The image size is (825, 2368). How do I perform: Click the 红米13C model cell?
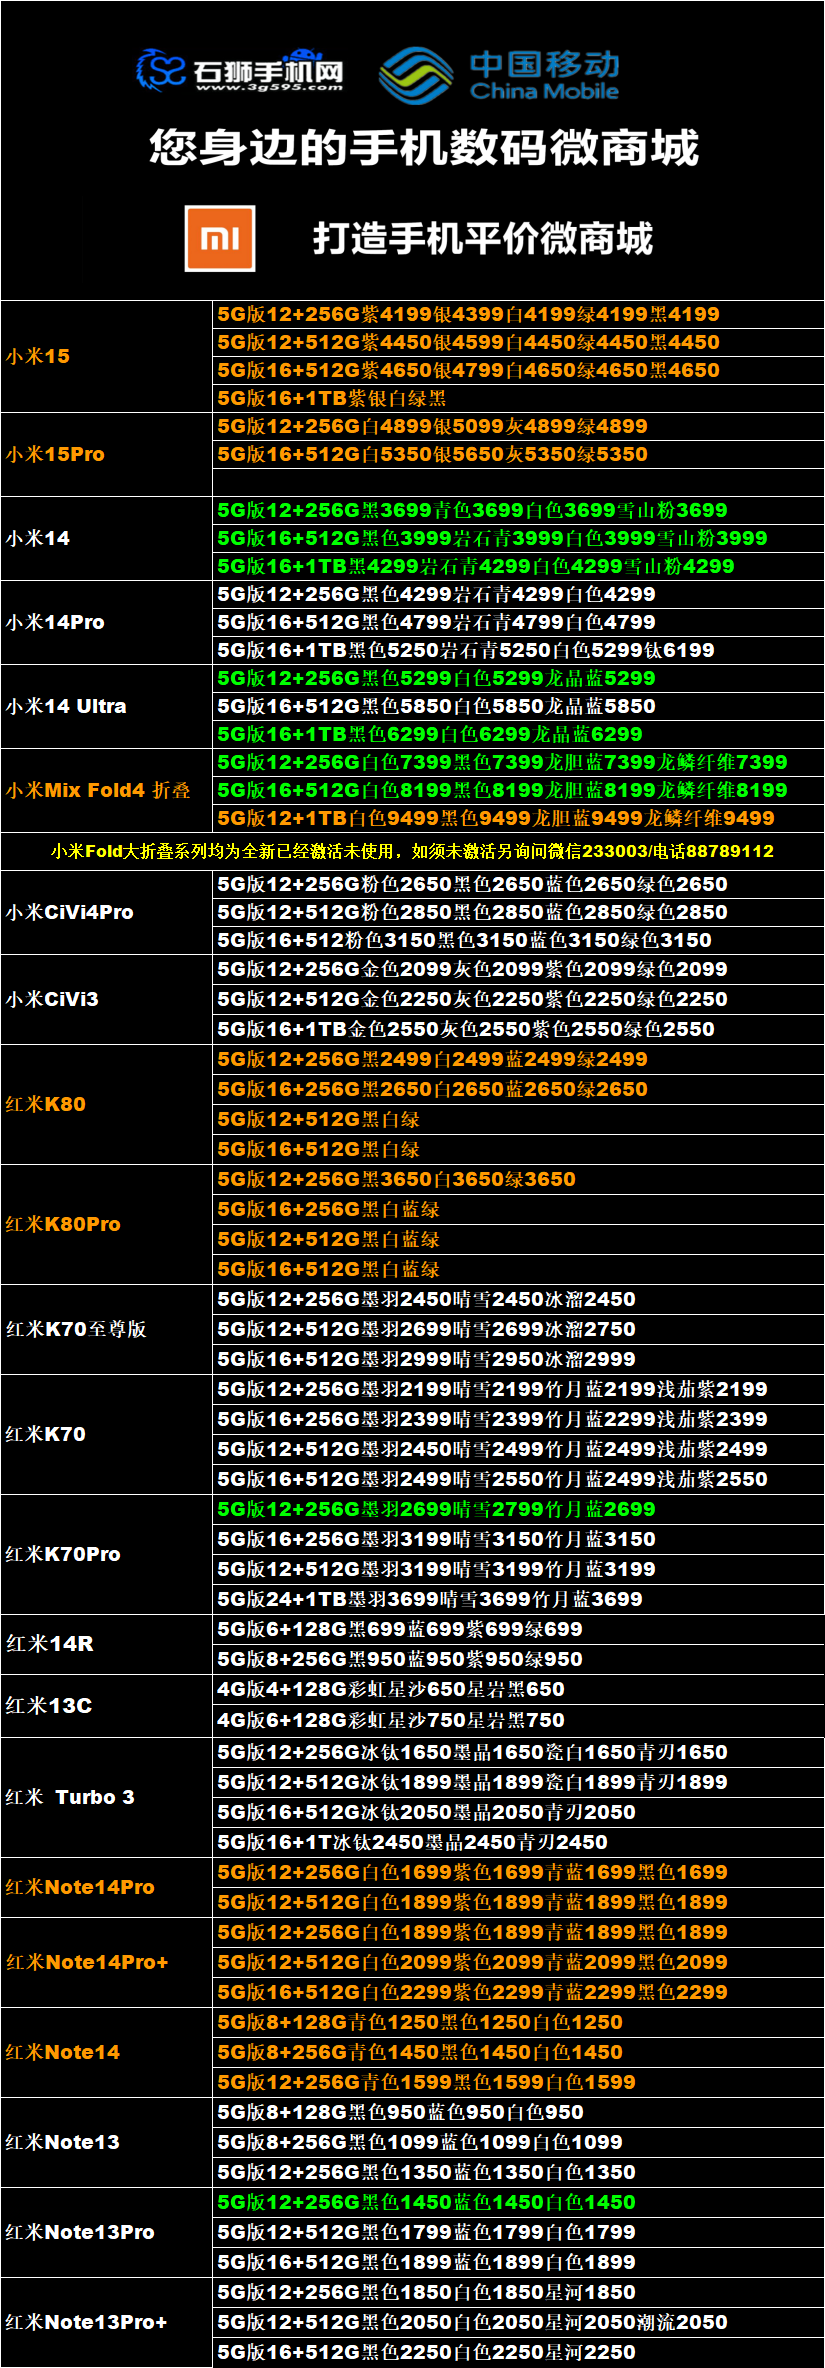click(107, 1705)
